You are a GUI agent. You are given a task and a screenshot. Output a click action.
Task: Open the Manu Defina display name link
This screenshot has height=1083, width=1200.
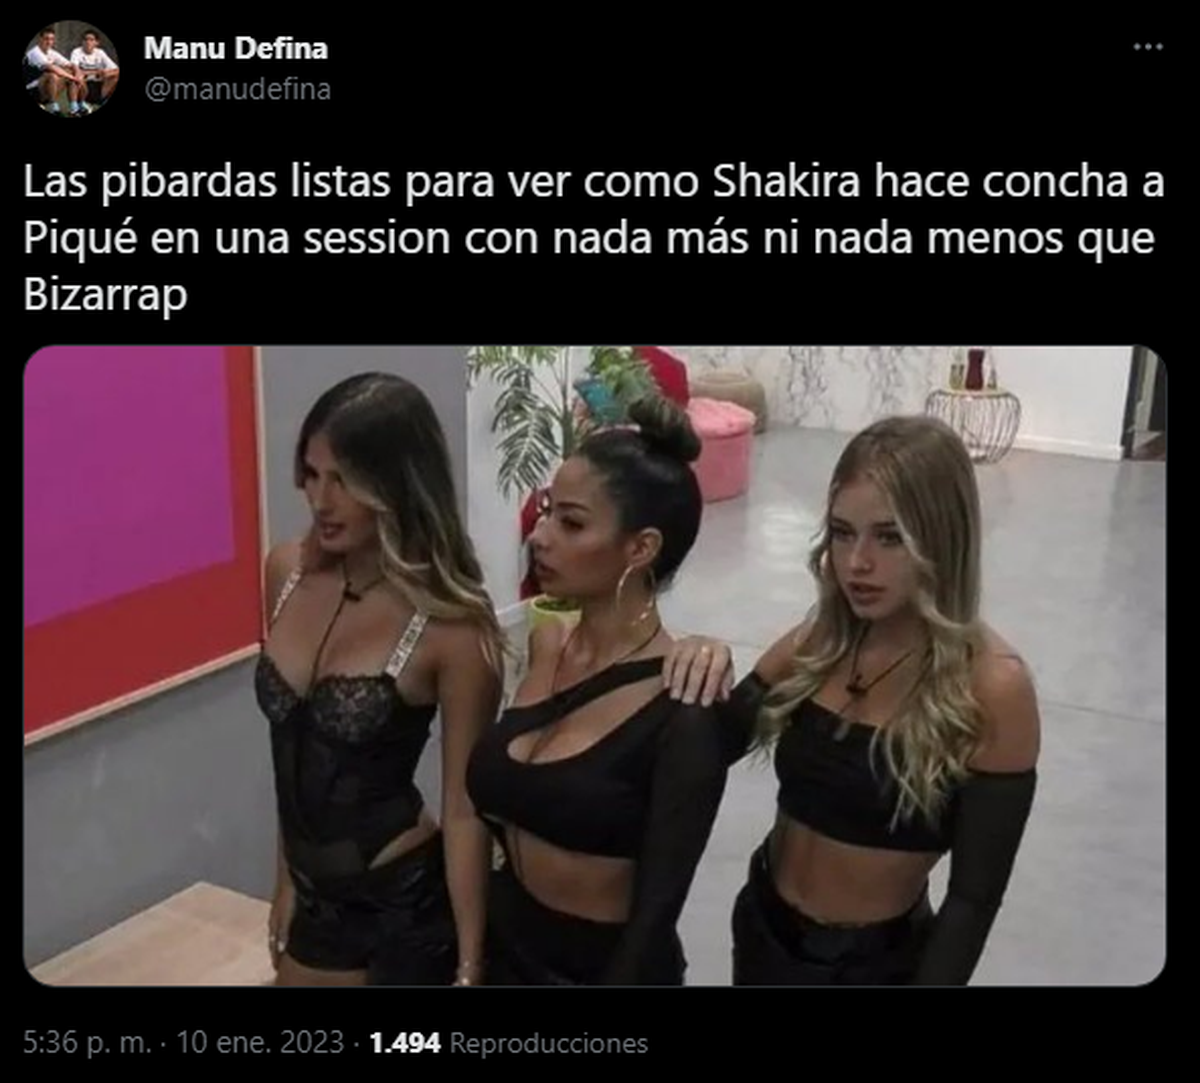(x=236, y=47)
